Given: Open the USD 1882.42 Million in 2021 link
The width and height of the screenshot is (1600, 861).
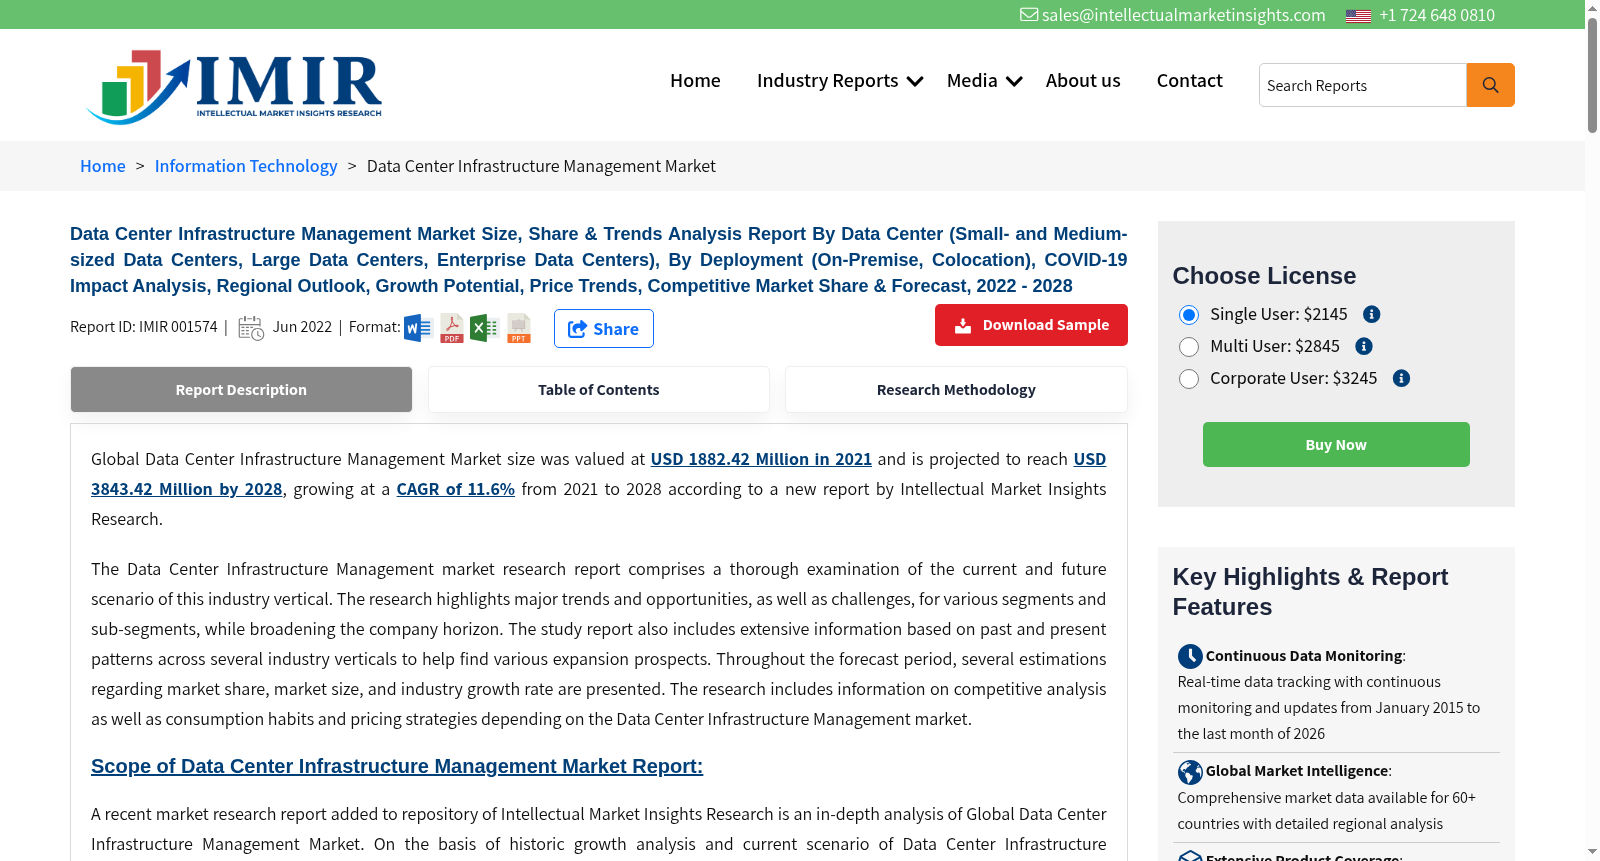Looking at the screenshot, I should point(761,459).
